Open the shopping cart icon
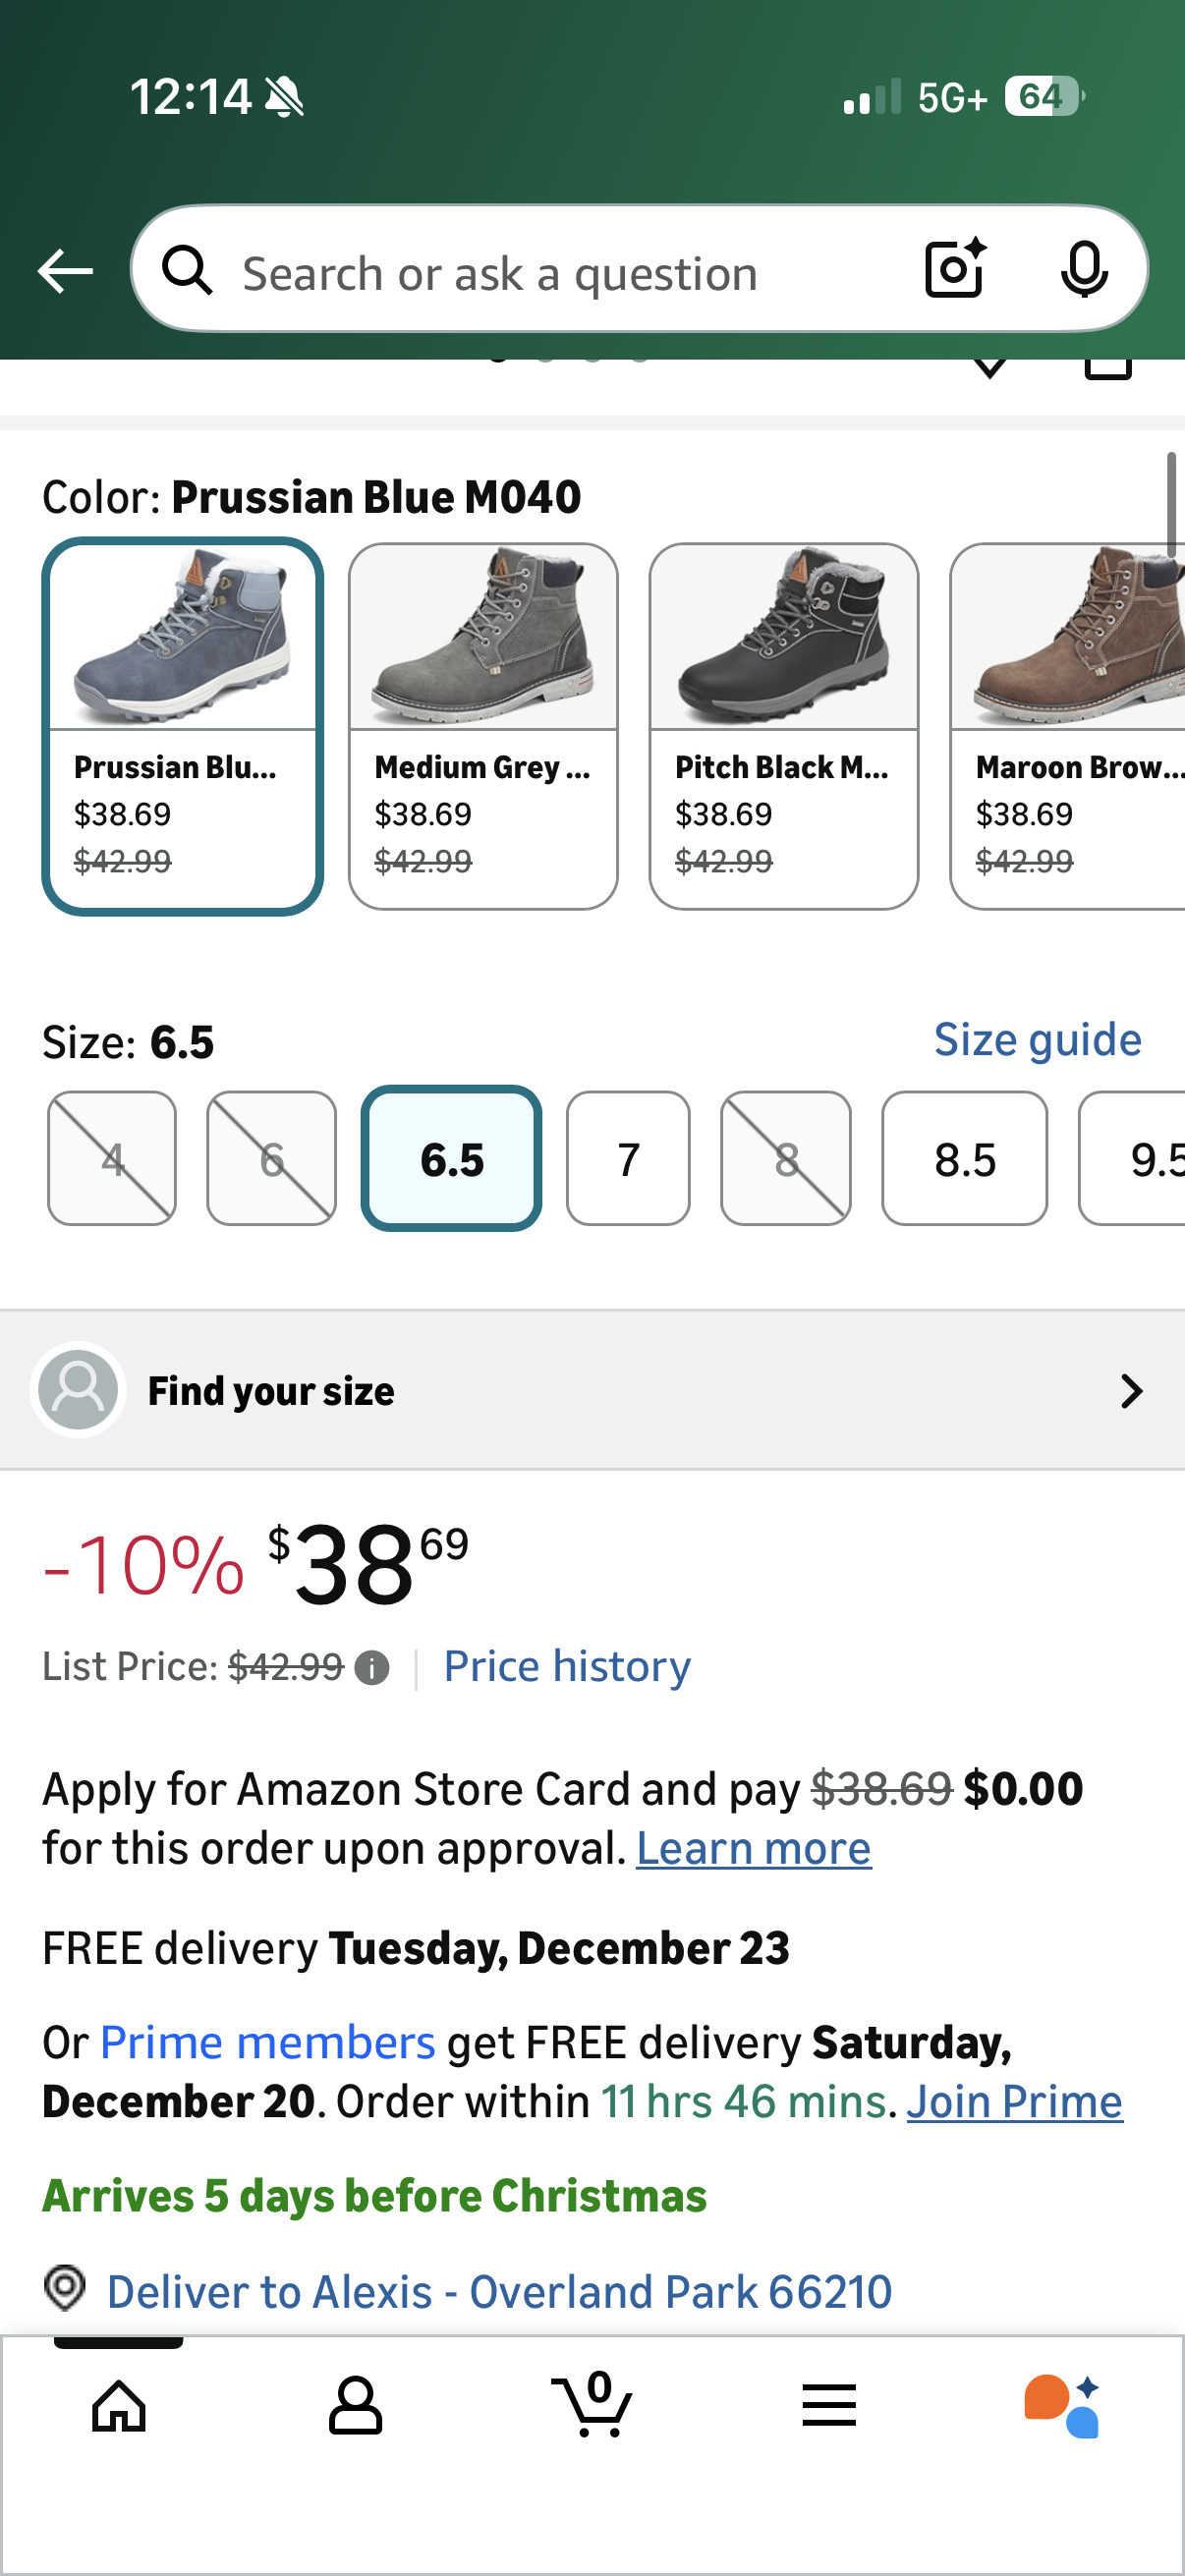The height and width of the screenshot is (2576, 1185). point(592,2404)
